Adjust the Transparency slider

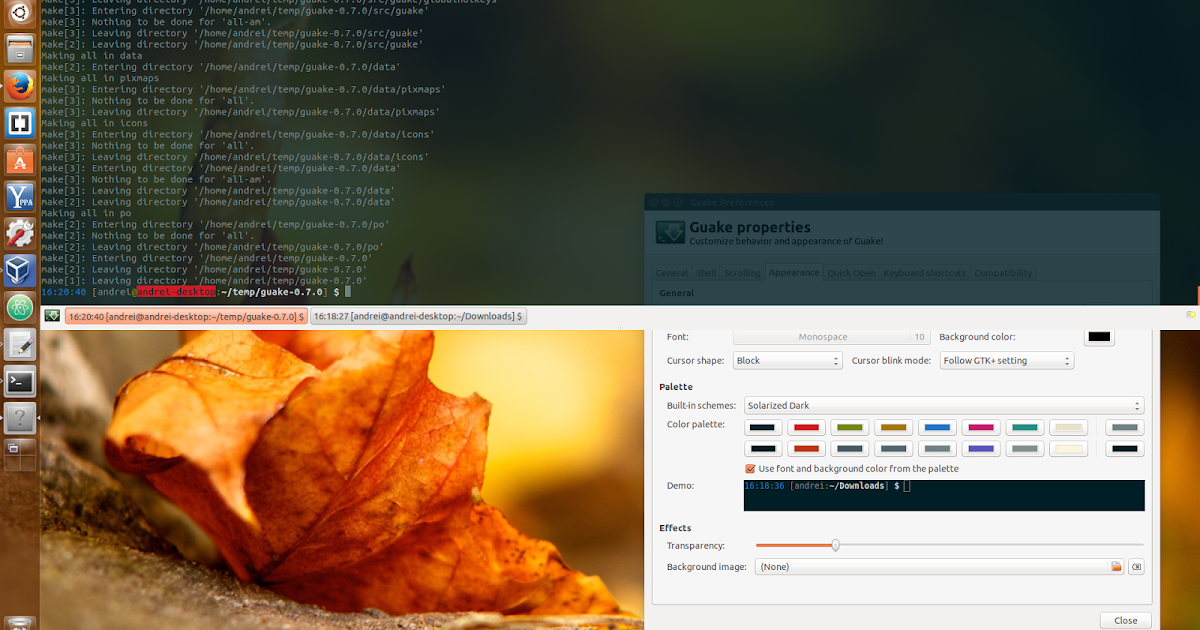pyautogui.click(x=836, y=545)
